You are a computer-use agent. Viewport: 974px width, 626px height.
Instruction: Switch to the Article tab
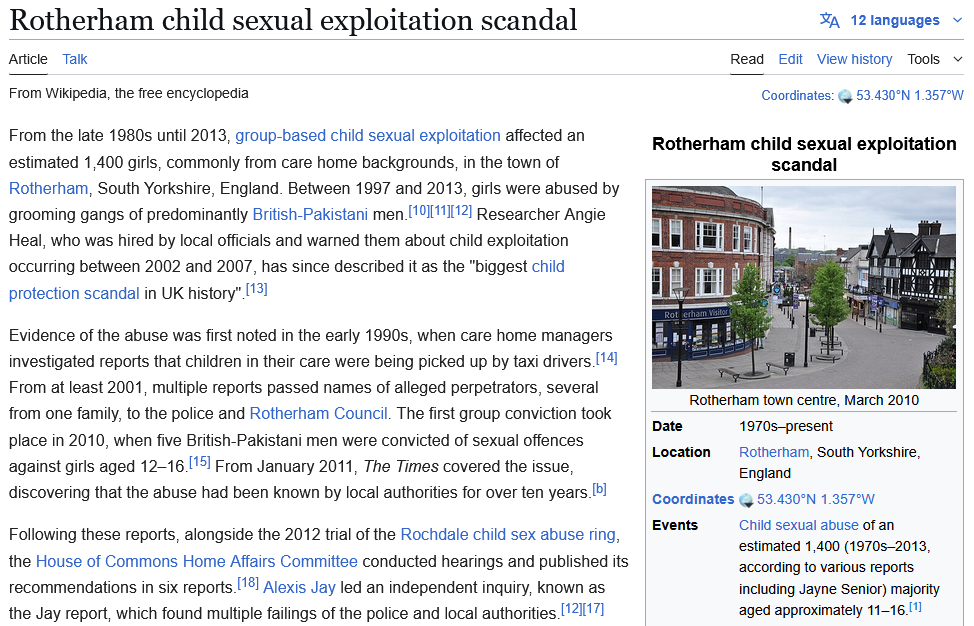(x=28, y=59)
